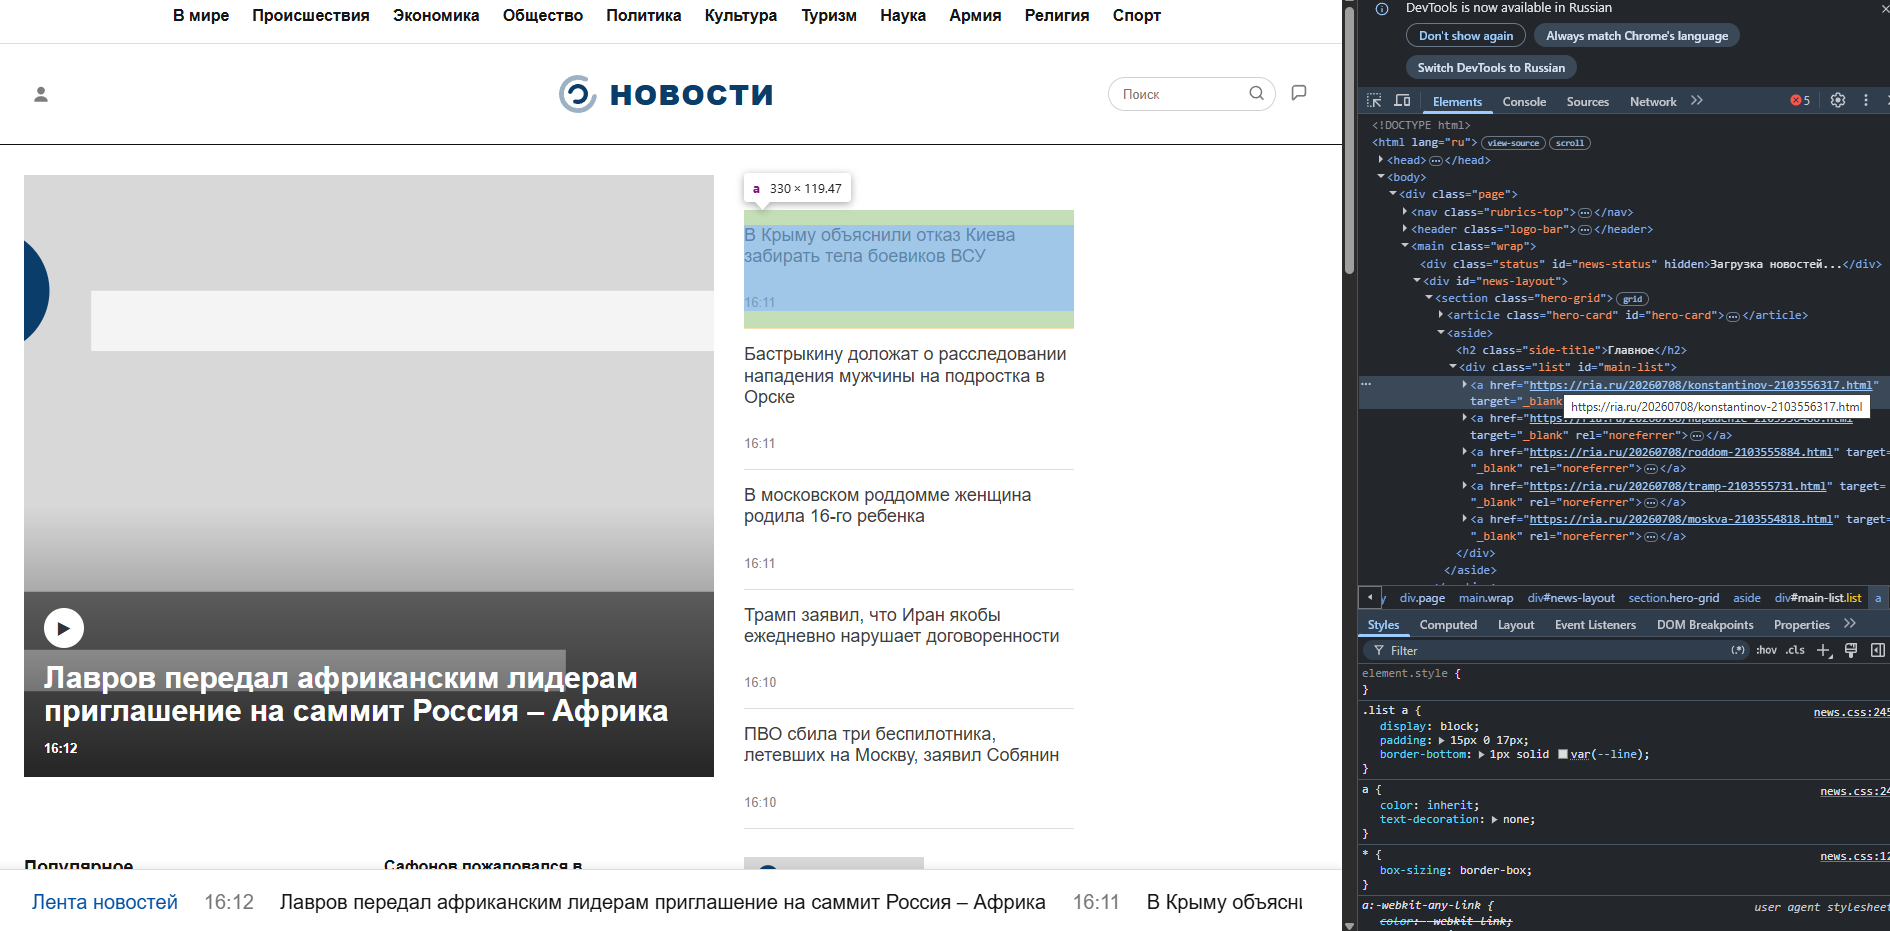The height and width of the screenshot is (931, 1890).
Task: Show more DevTools panels via double chevron
Action: [1697, 101]
